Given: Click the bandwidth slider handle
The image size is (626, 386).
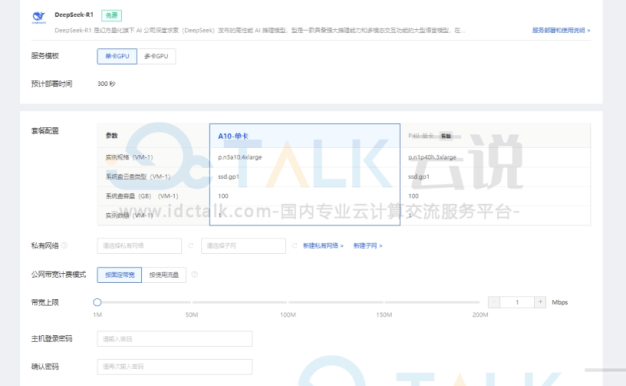Looking at the screenshot, I should click(97, 302).
